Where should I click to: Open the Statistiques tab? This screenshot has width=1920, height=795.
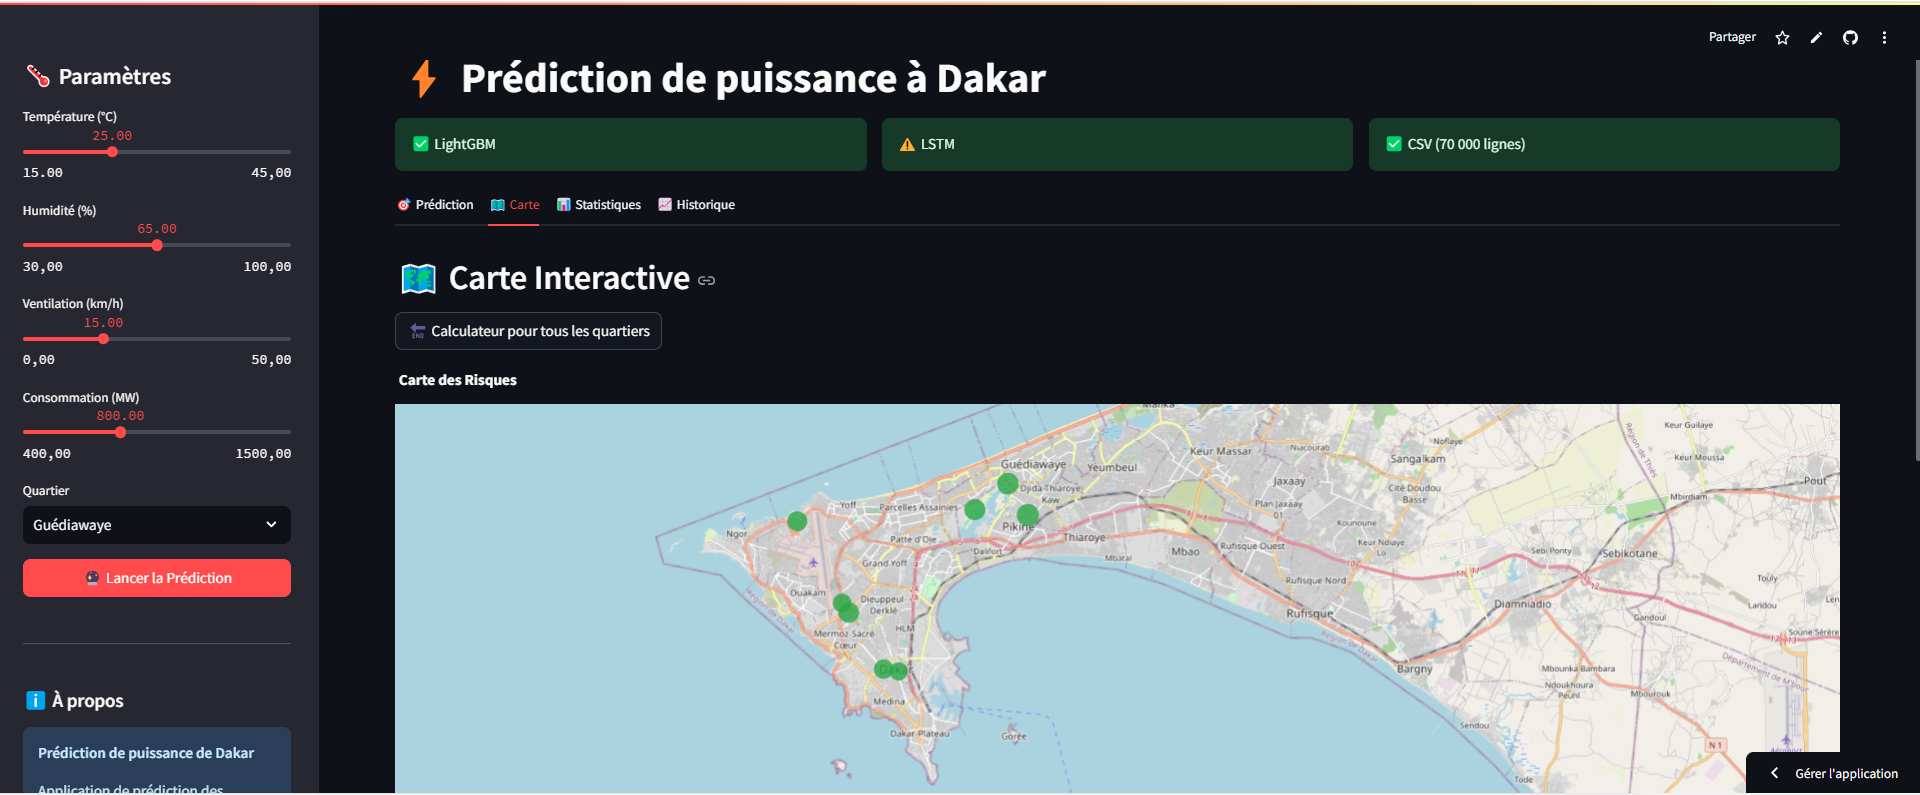(x=598, y=205)
